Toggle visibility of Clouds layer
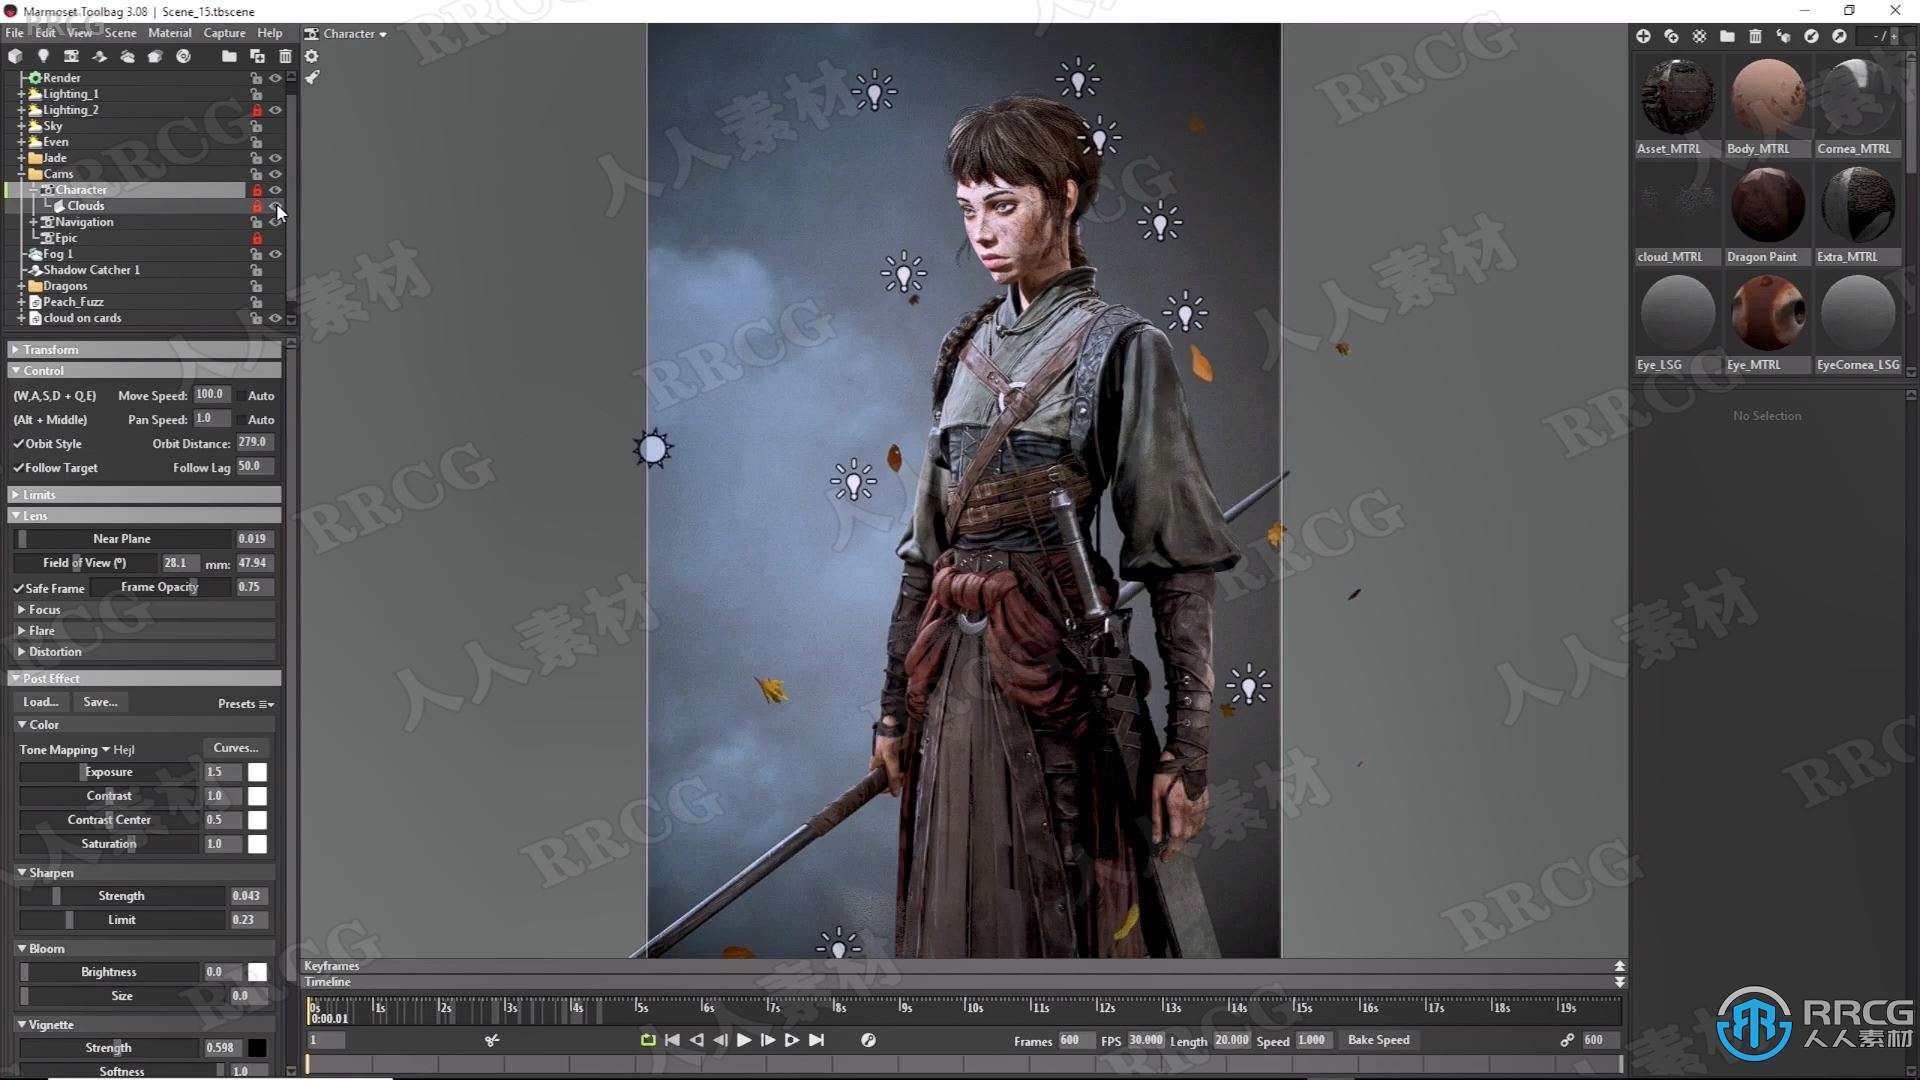This screenshot has height=1080, width=1920. click(x=276, y=206)
